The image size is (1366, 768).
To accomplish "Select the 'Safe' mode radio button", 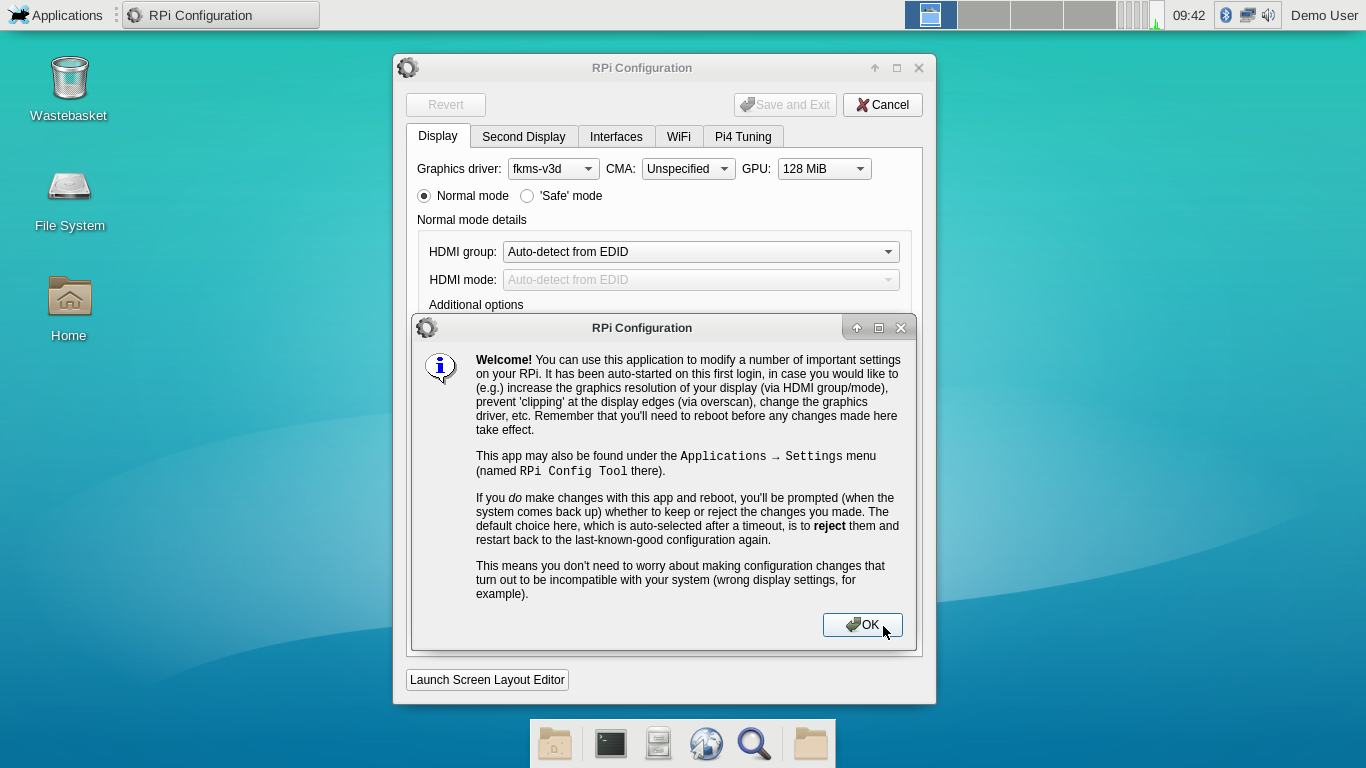I will coord(527,196).
